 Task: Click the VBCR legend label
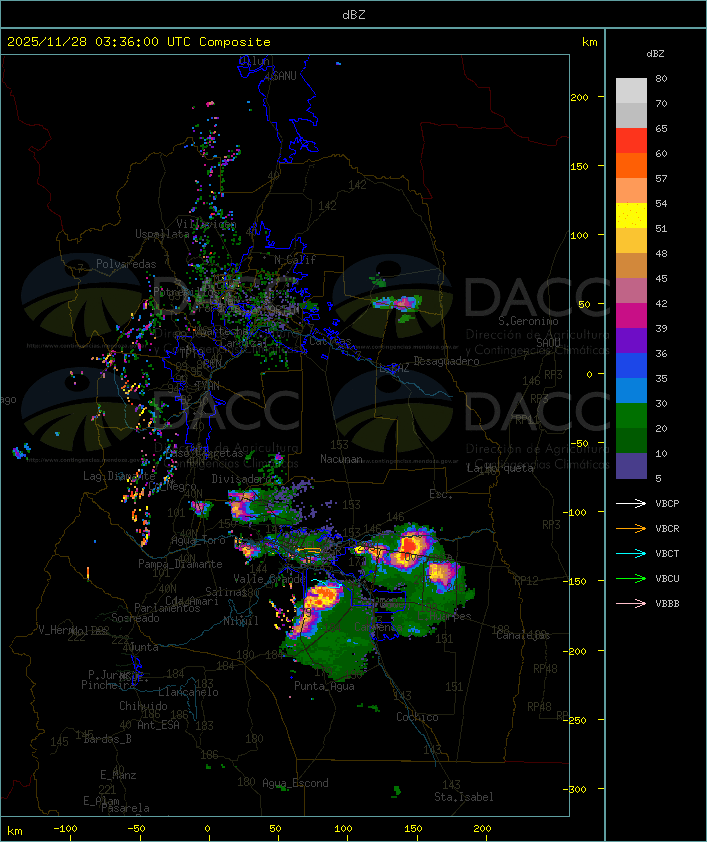[x=667, y=528]
